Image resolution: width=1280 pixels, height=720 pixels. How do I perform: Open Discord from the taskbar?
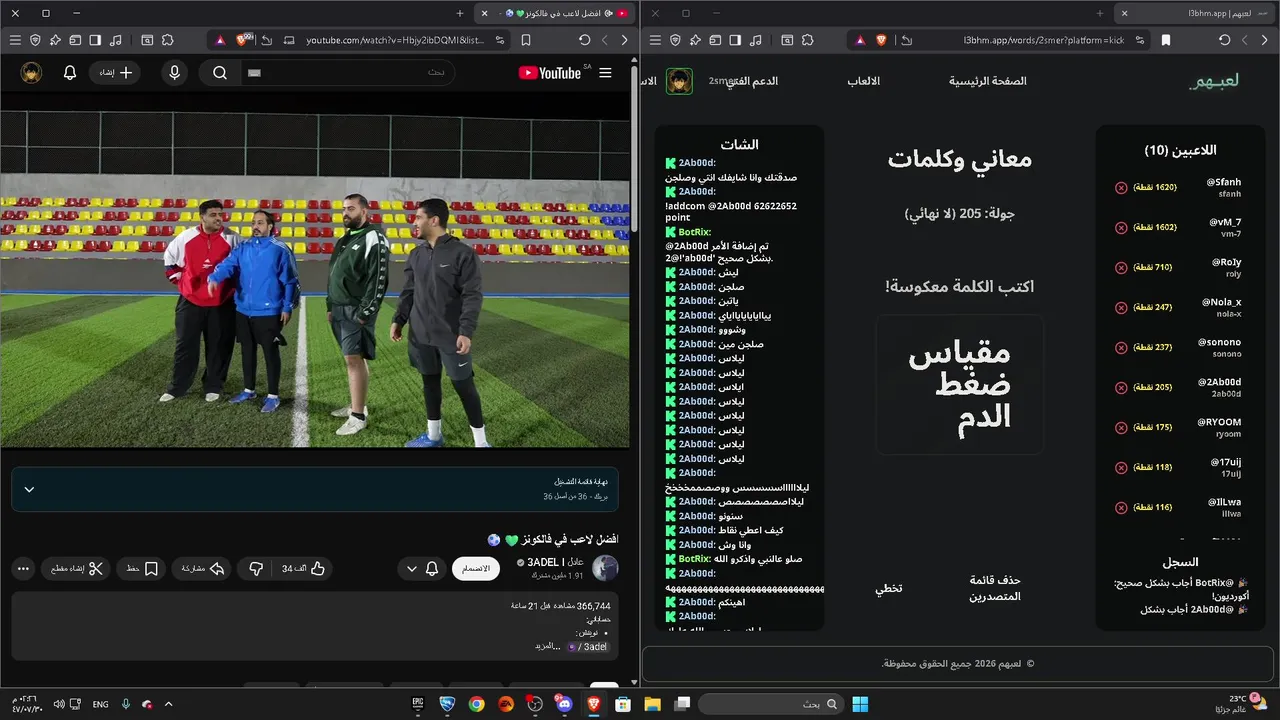pos(565,704)
